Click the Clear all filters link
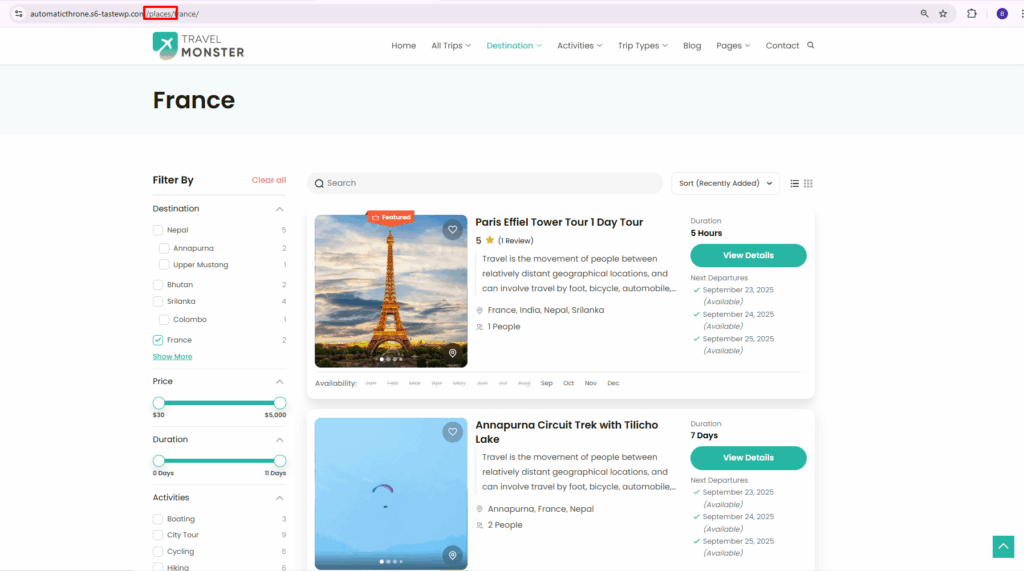 pyautogui.click(x=268, y=180)
